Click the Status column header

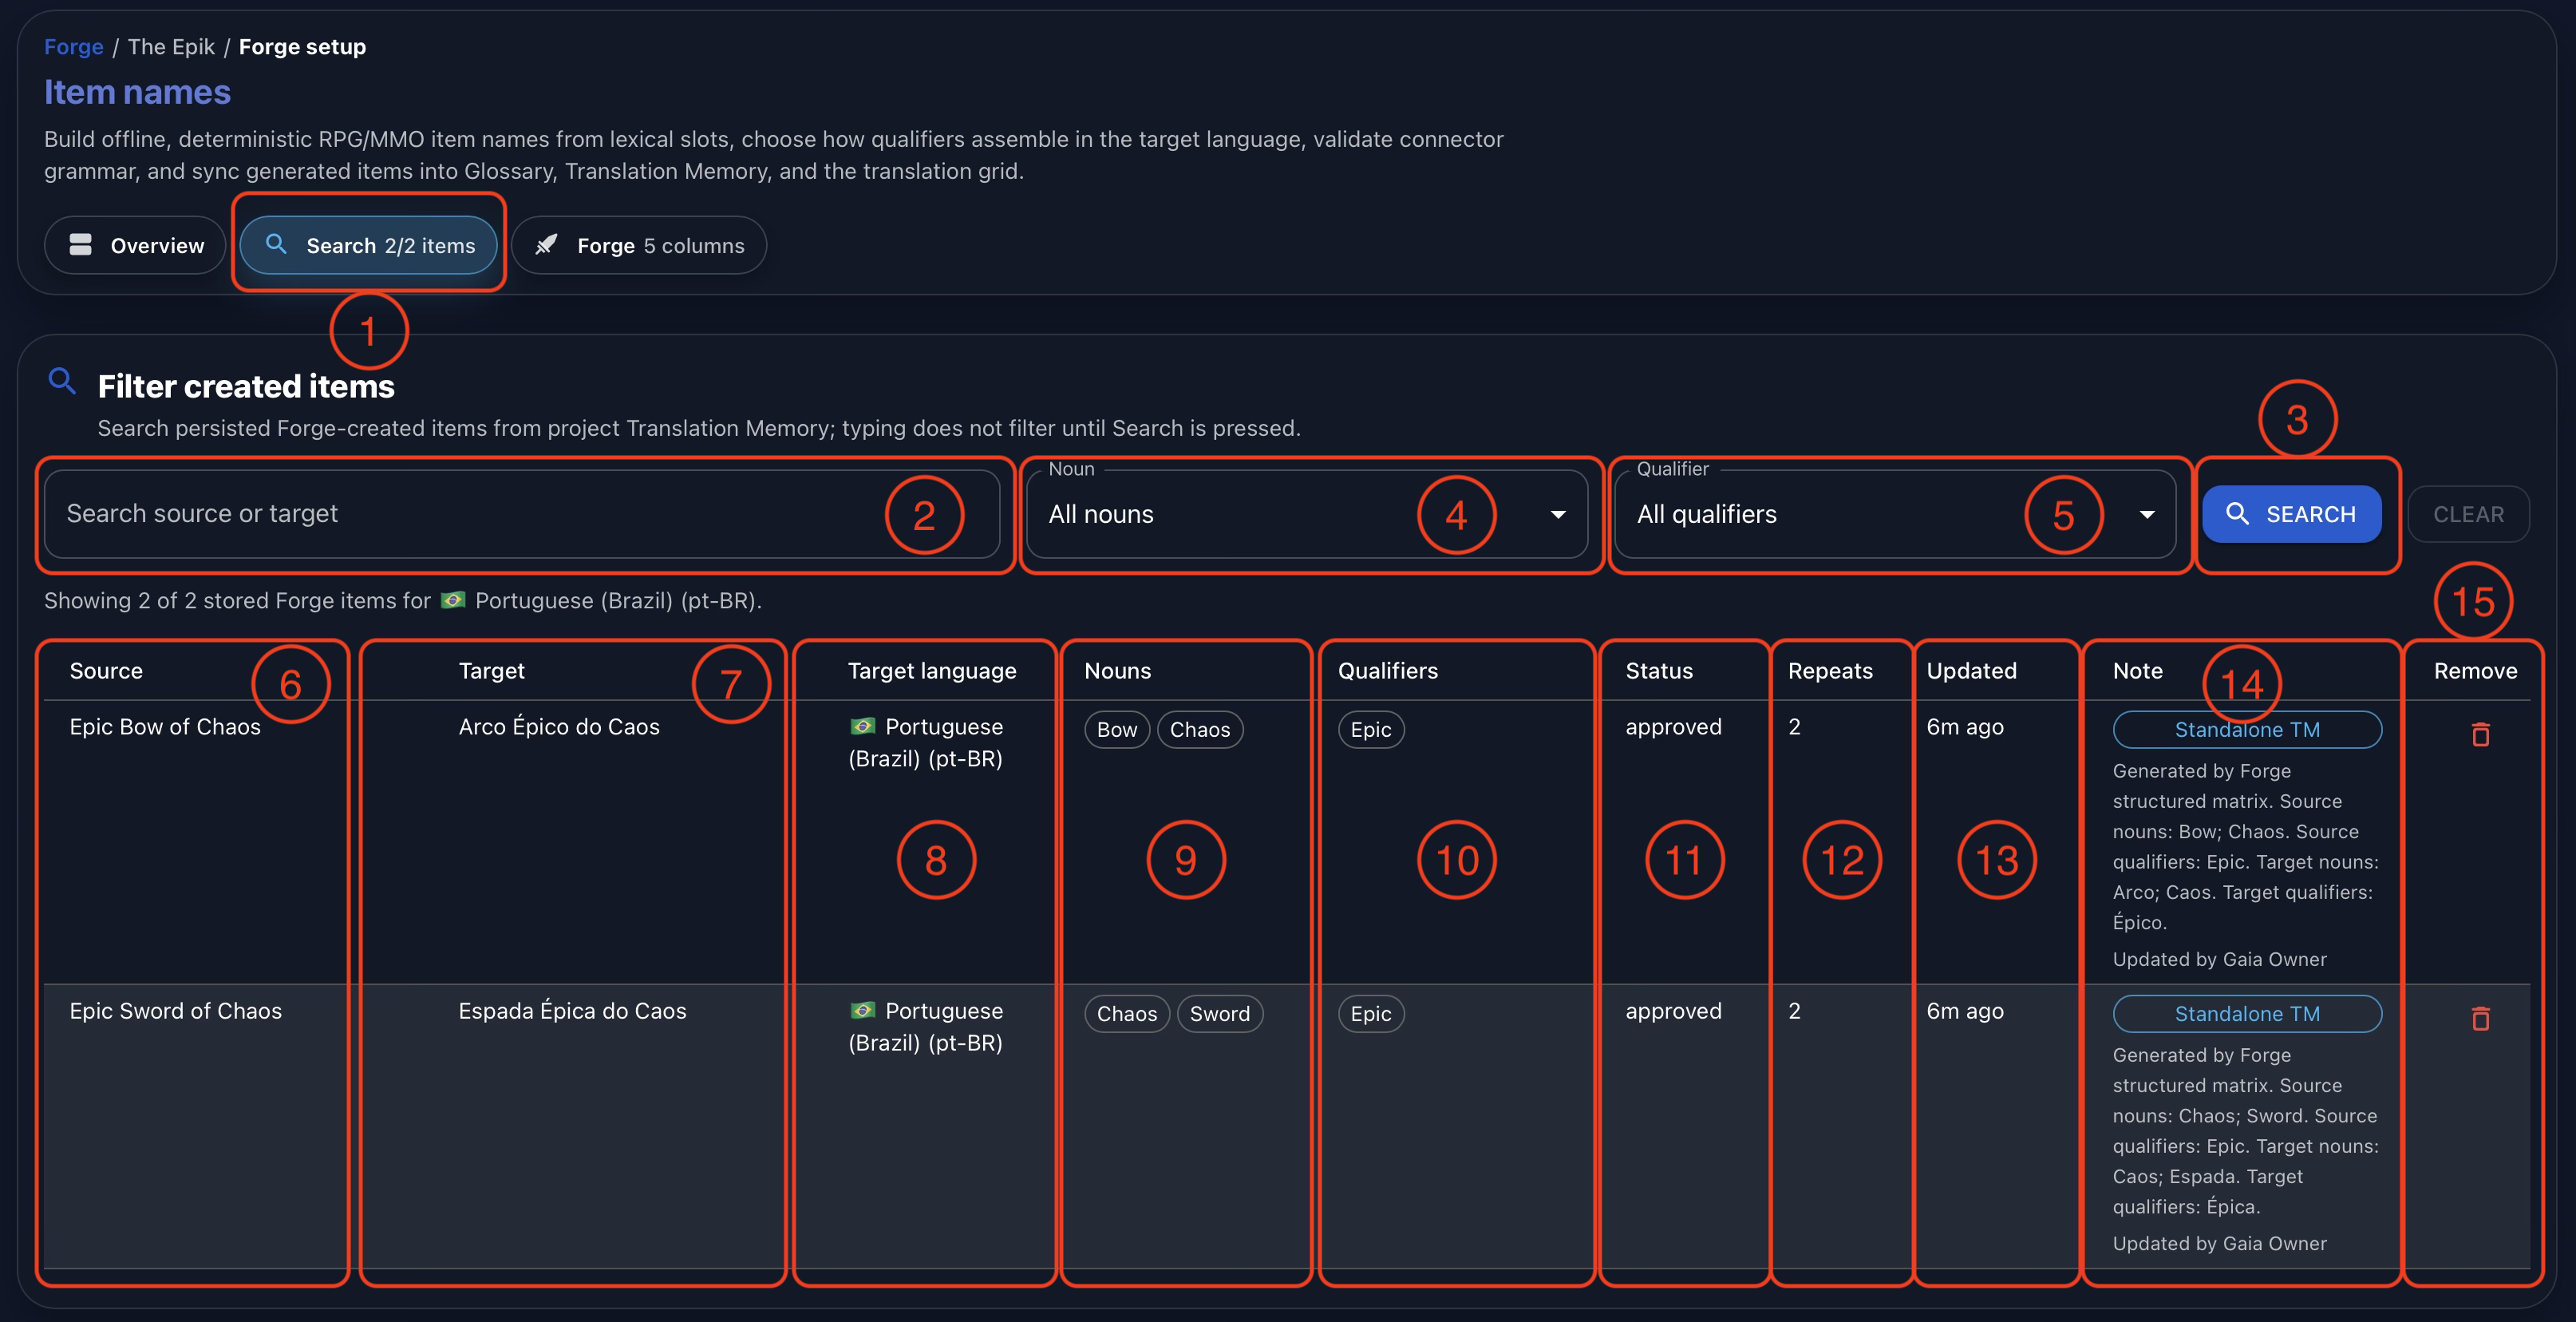1658,671
